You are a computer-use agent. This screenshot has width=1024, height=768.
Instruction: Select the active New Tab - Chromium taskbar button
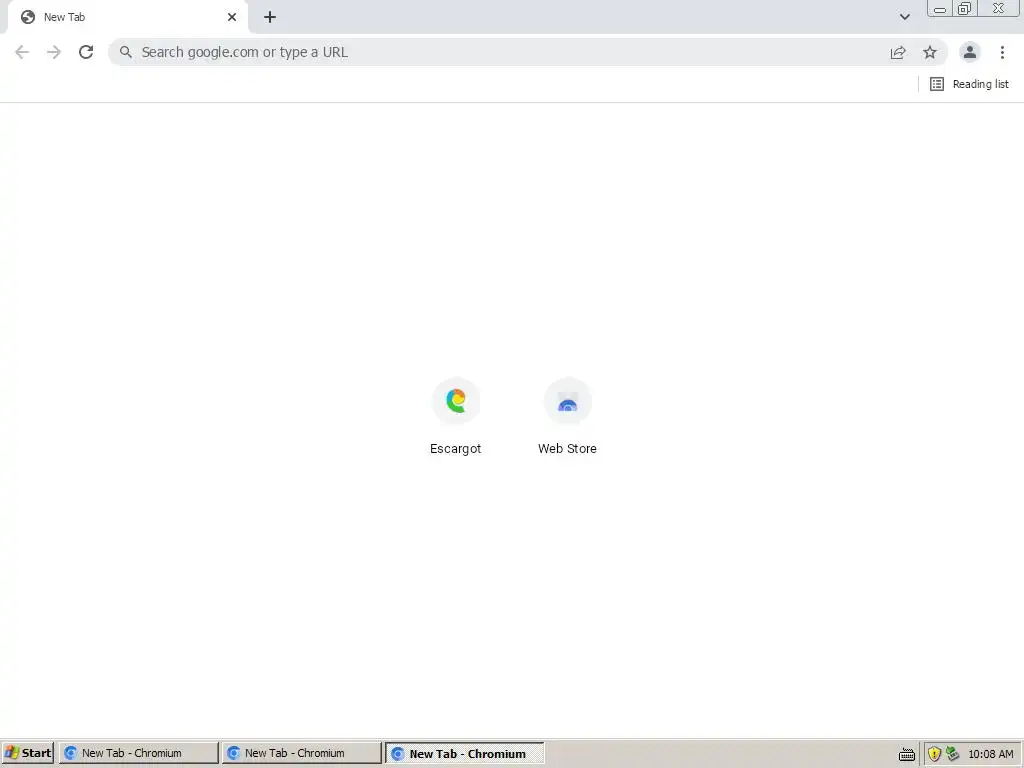464,753
